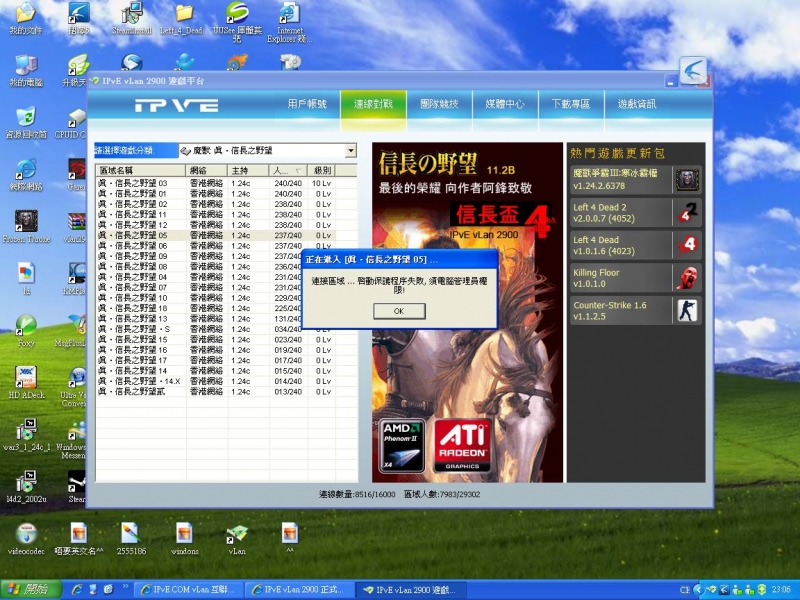Screen dimensions: 800x600
Task: Open the 媒體中心 tab
Action: 505,104
